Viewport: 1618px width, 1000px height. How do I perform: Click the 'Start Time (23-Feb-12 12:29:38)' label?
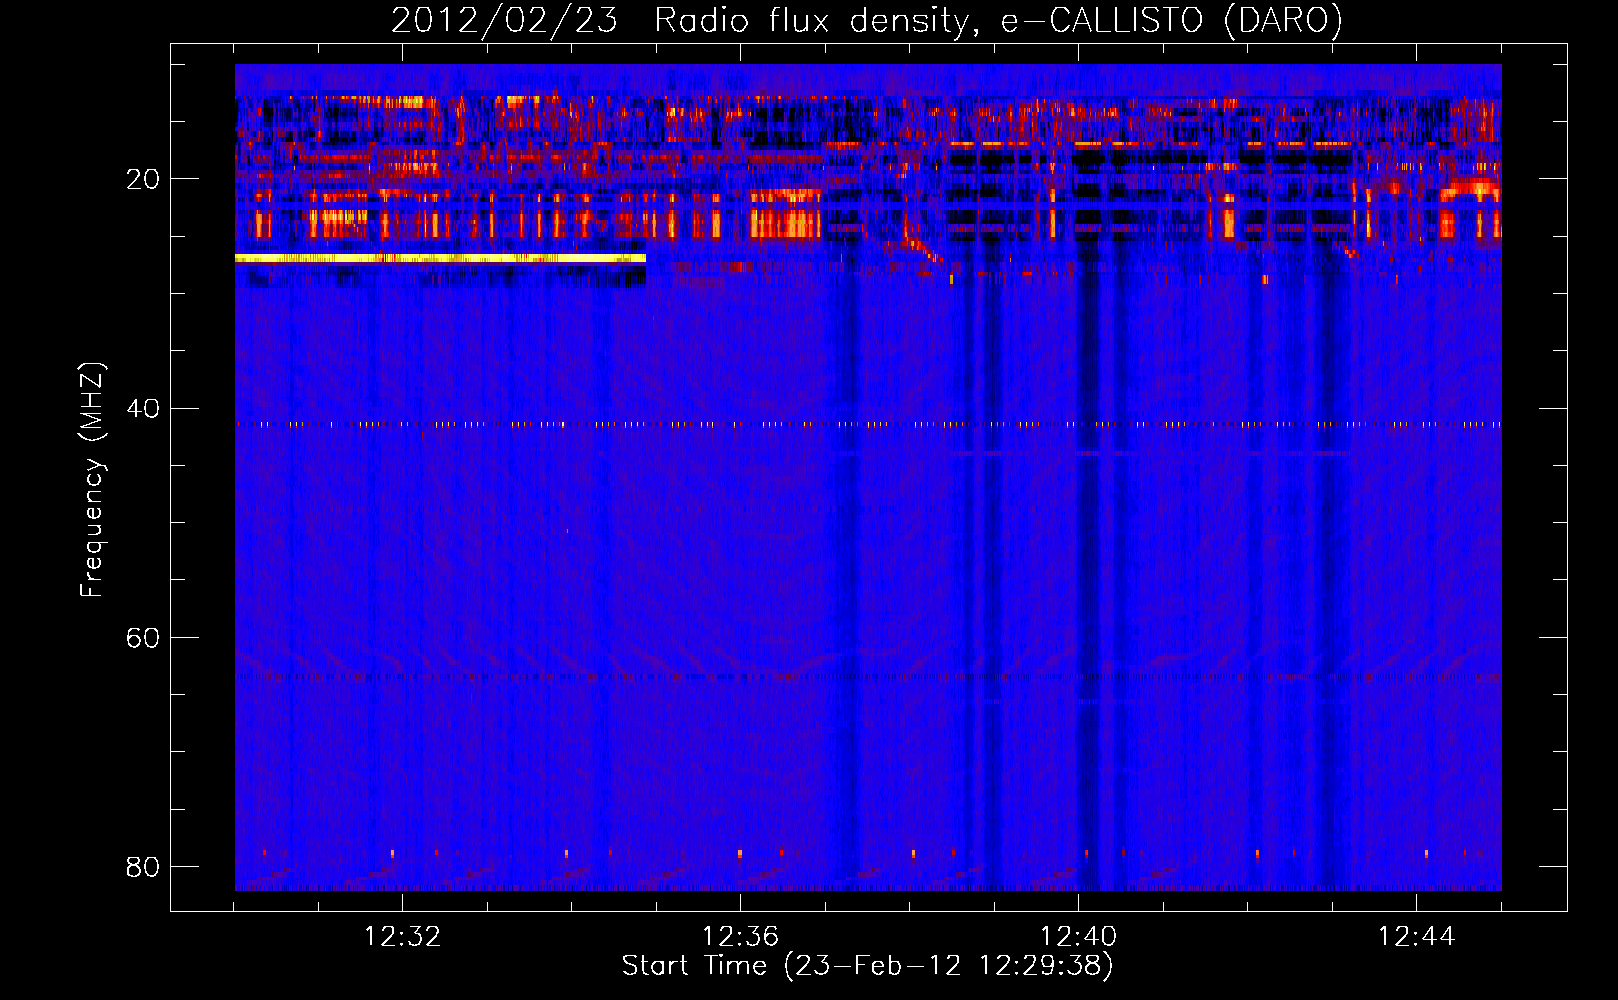click(867, 966)
